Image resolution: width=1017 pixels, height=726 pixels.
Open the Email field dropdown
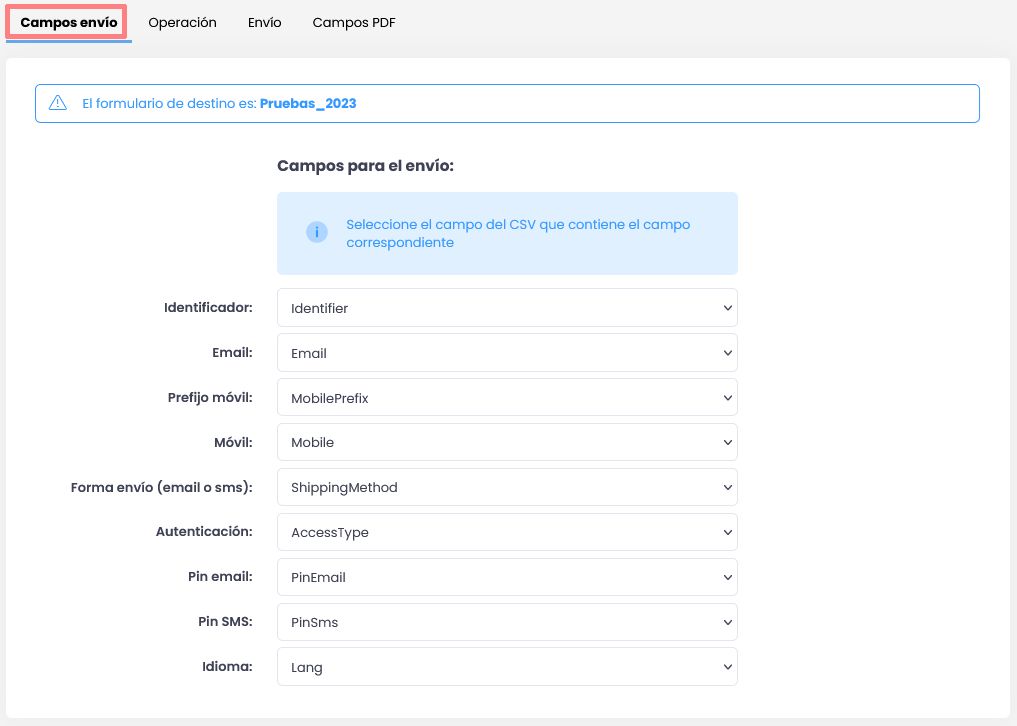tap(507, 353)
